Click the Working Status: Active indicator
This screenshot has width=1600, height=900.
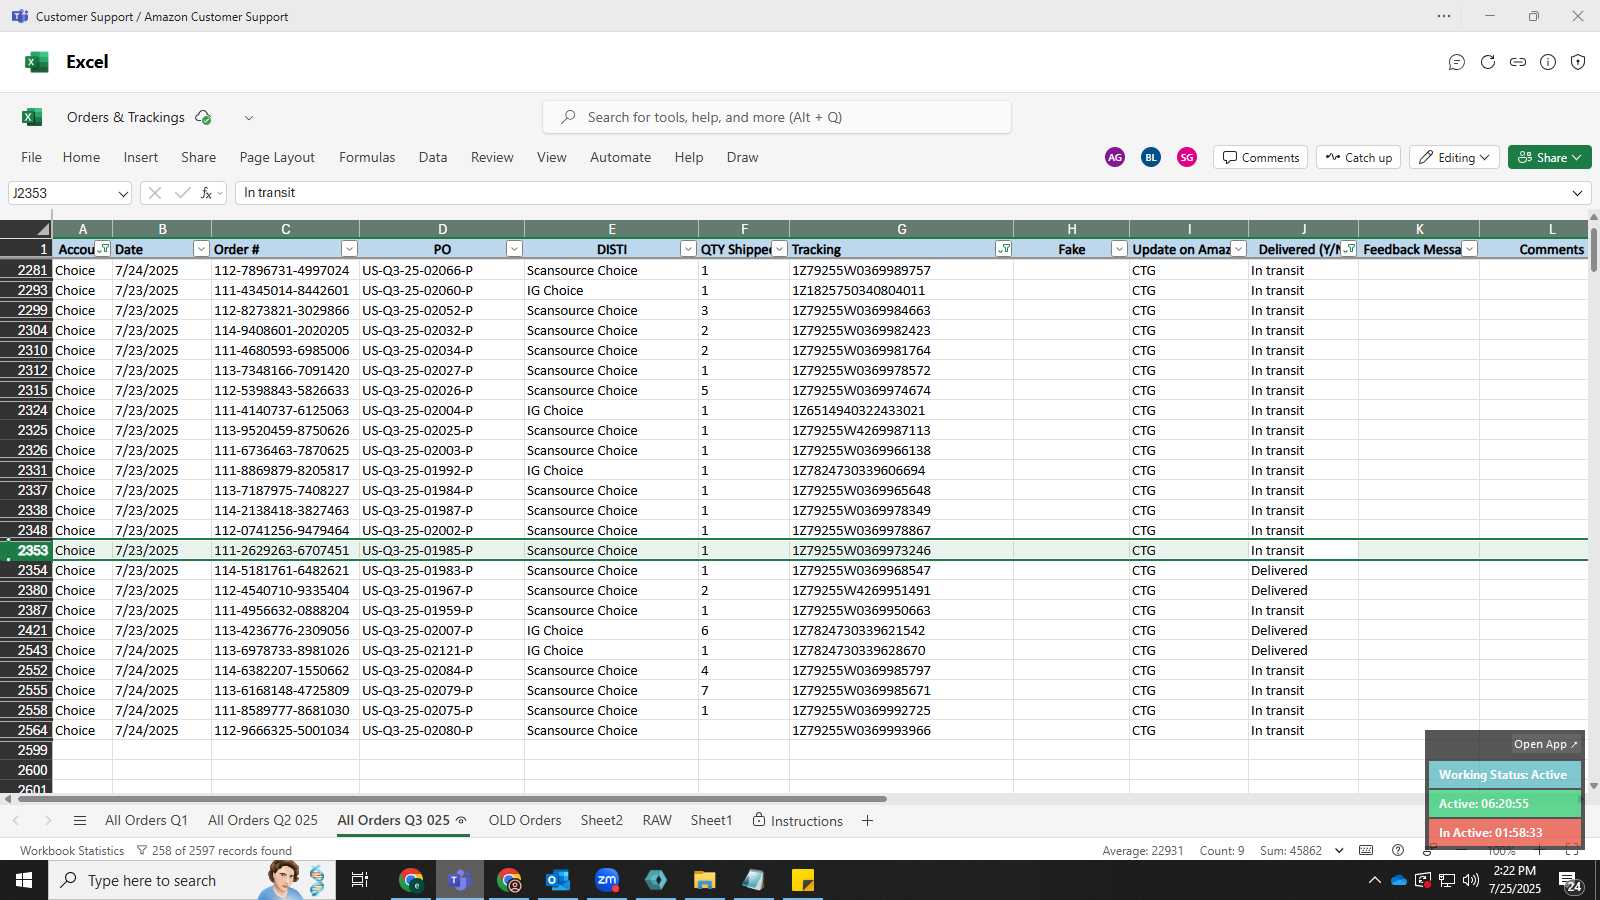pyautogui.click(x=1504, y=775)
